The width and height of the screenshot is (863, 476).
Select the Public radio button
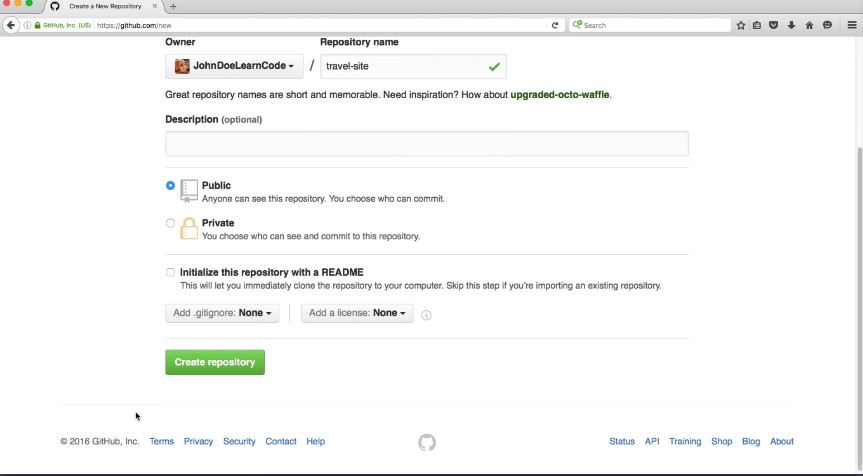(x=171, y=186)
